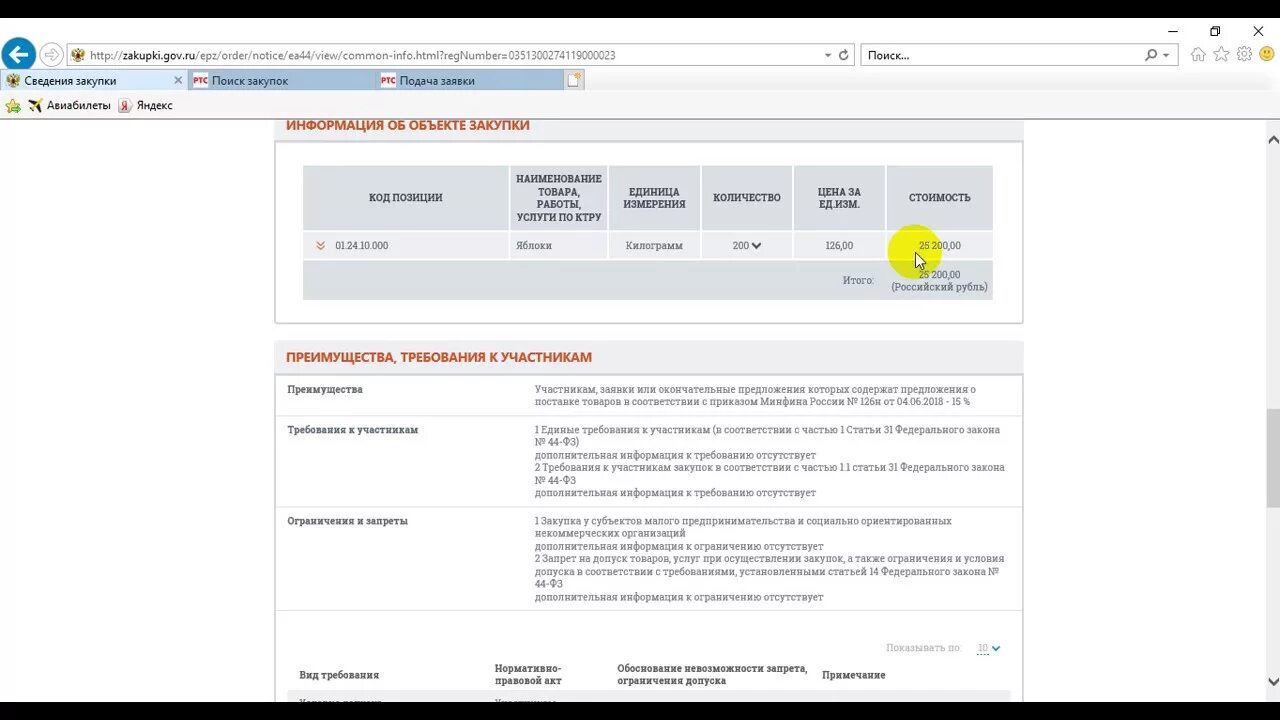Click the Преимущества row label
This screenshot has width=1280, height=720.
pyautogui.click(x=325, y=389)
